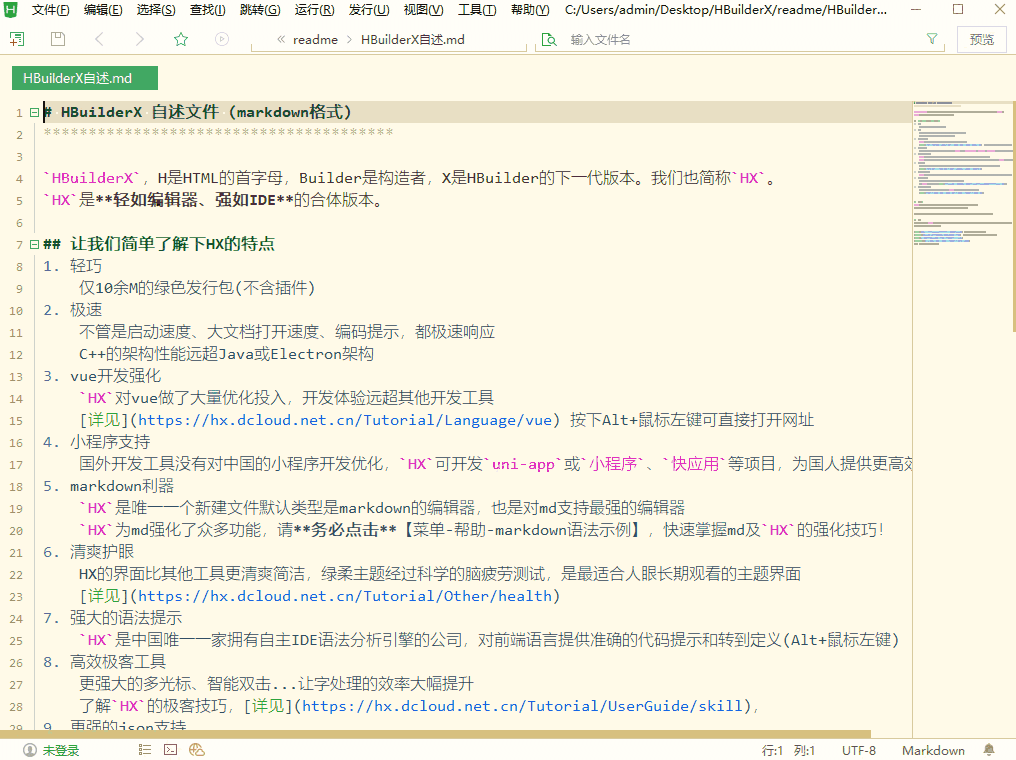The width and height of the screenshot is (1016, 760).
Task: Save the document using the save icon
Action: point(57,39)
